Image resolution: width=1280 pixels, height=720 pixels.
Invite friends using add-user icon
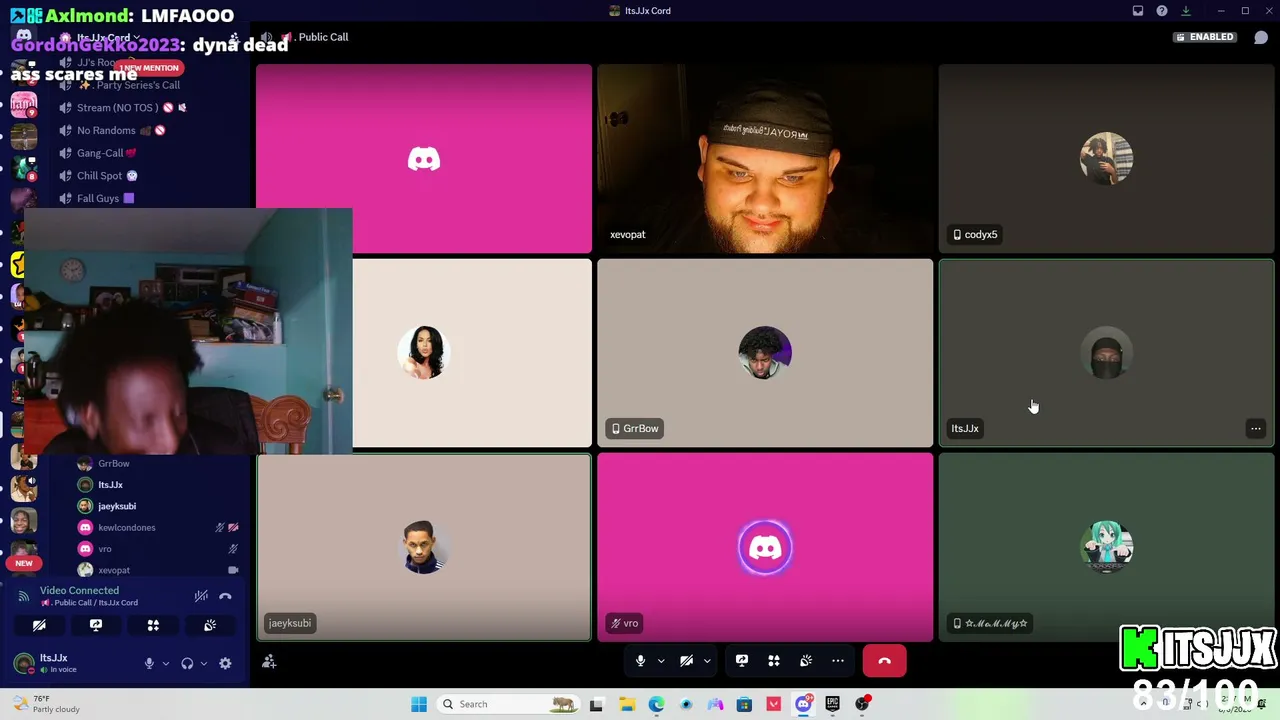tap(269, 661)
